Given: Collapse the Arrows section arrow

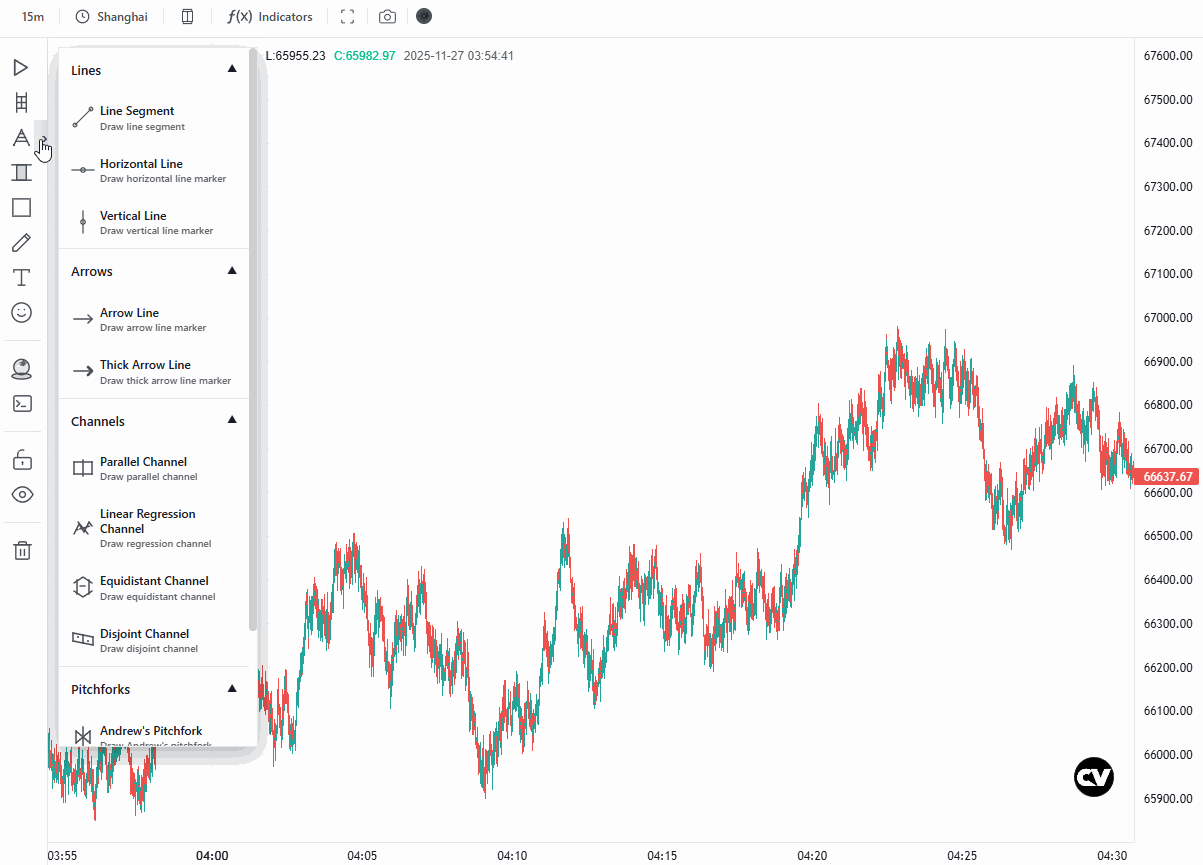Looking at the screenshot, I should [232, 270].
